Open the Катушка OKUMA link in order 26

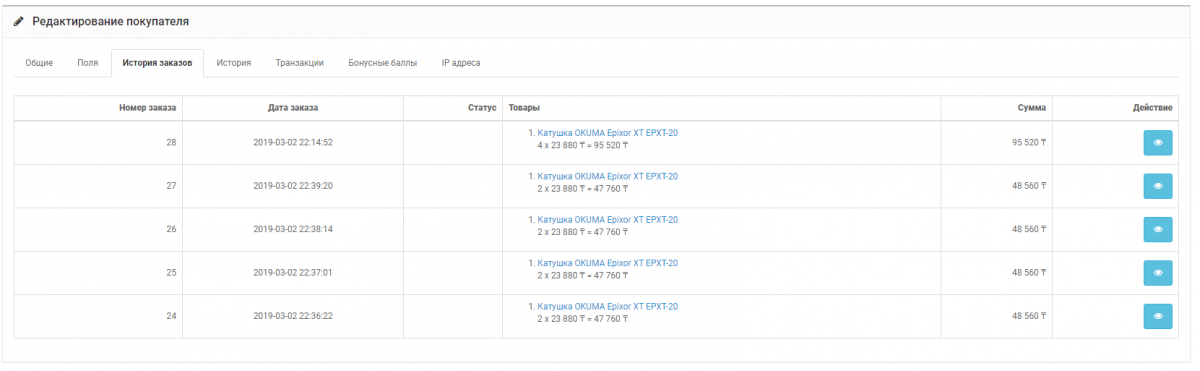click(x=607, y=219)
